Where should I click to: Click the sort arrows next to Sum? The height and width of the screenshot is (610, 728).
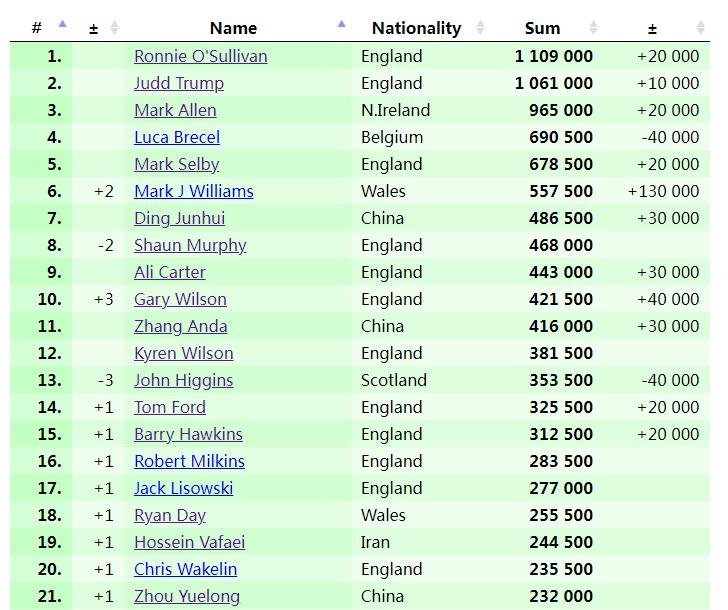pos(593,28)
